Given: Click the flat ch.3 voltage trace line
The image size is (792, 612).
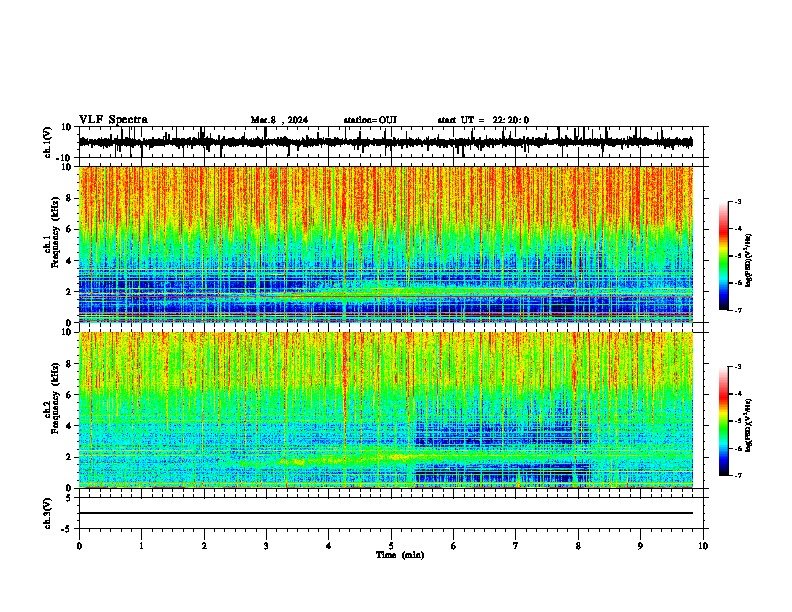Looking at the screenshot, I should (x=385, y=513).
